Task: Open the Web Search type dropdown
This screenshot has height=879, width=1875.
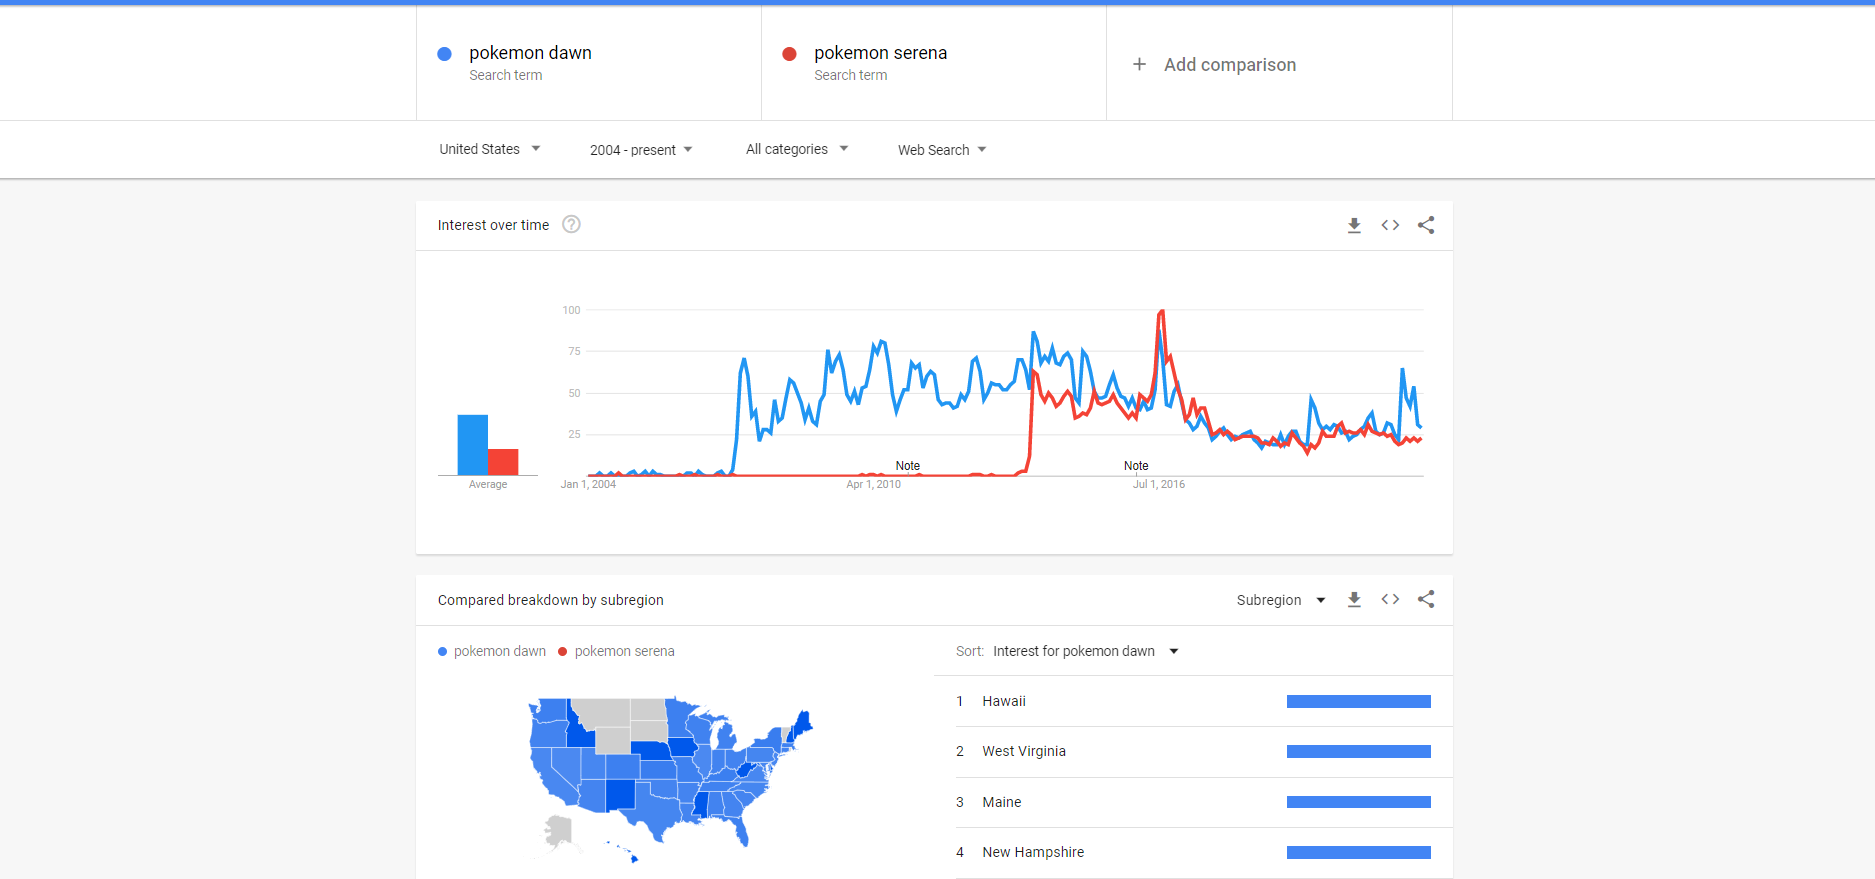Action: (x=941, y=150)
